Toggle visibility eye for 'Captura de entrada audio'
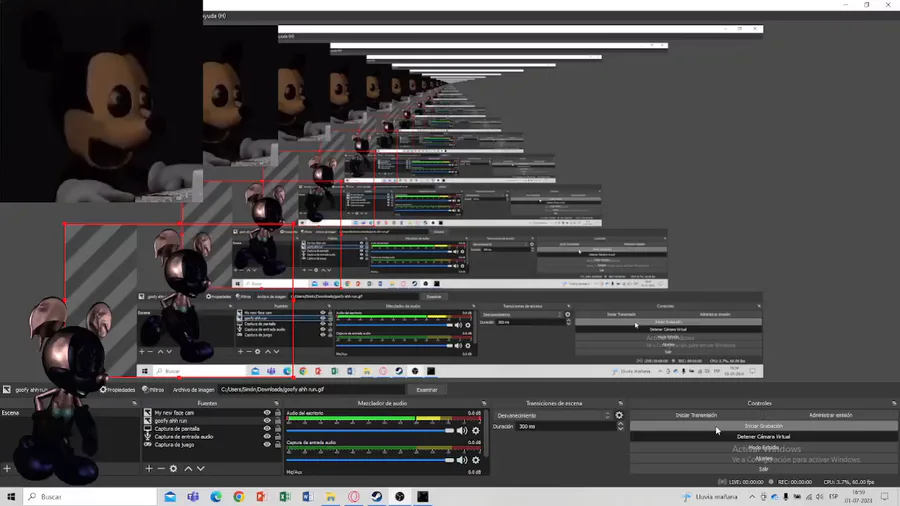Image resolution: width=900 pixels, height=506 pixels. tap(267, 437)
